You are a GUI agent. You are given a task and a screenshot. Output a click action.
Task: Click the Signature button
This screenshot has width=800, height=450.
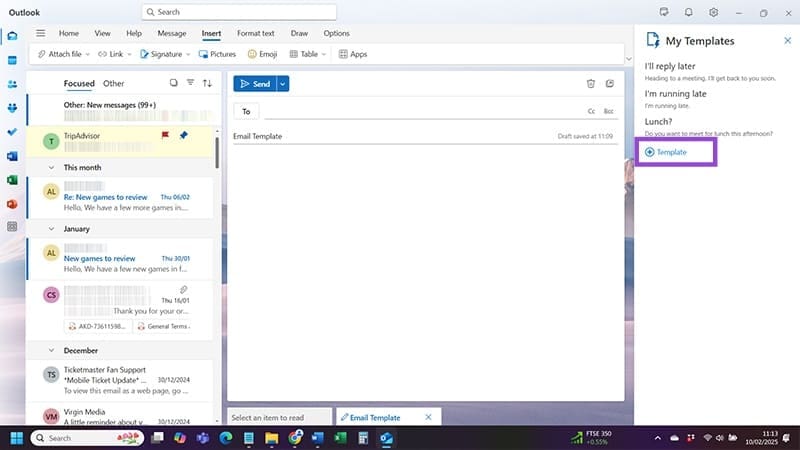(161, 54)
